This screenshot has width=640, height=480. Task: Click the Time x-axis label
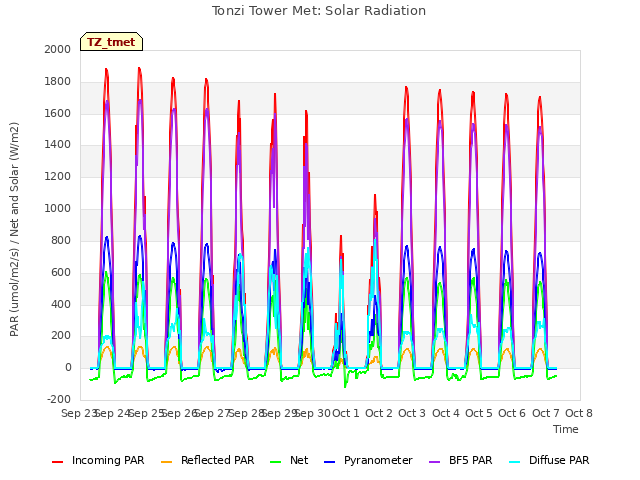566,429
